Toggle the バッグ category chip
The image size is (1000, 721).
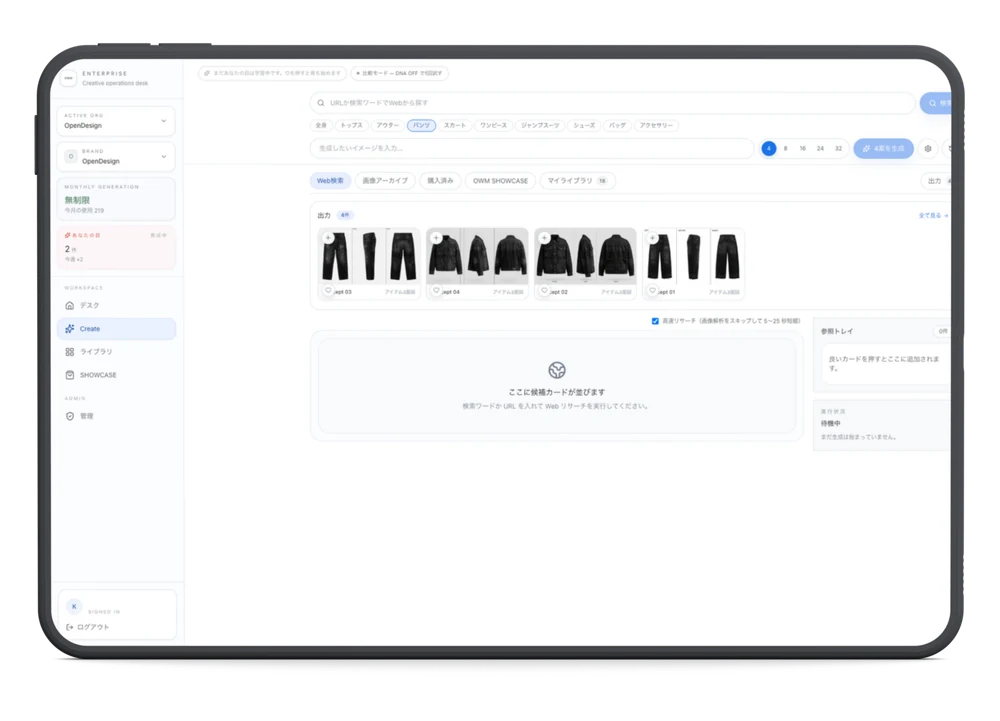[617, 126]
